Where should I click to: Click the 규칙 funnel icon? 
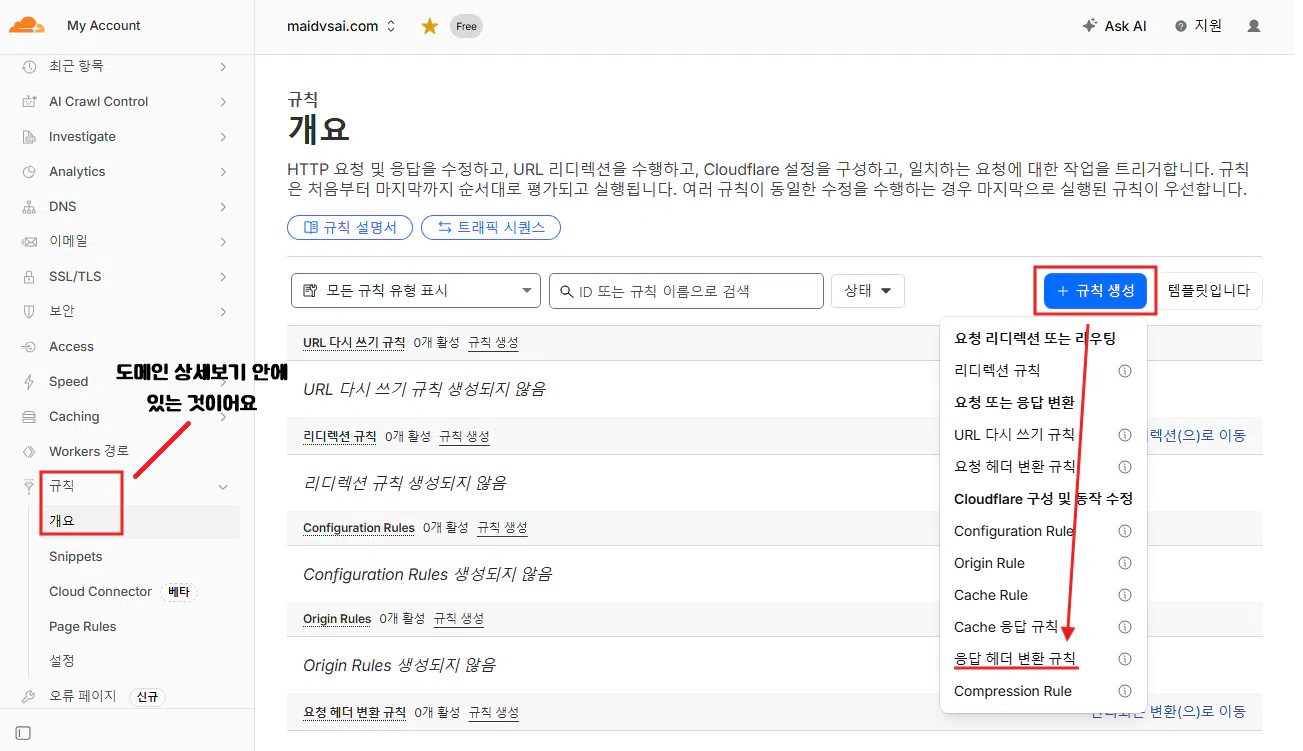(29, 486)
